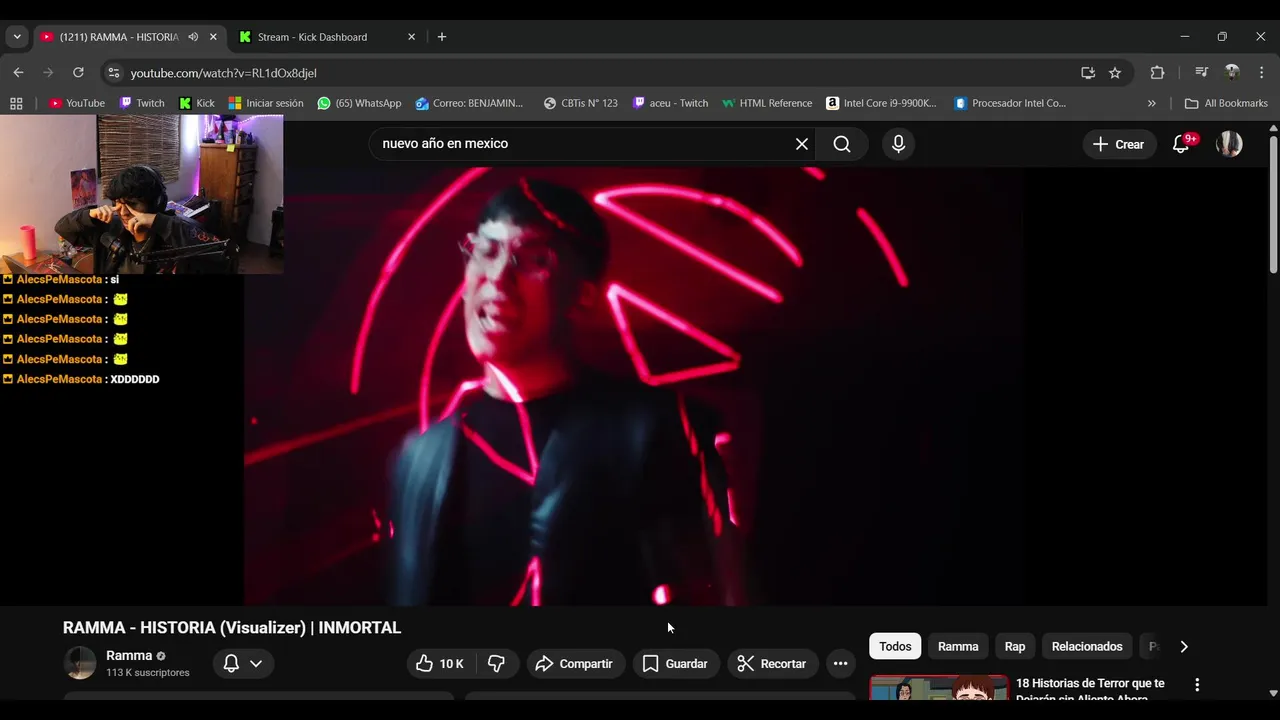Open the Twitch bookmark
This screenshot has height=720, width=1280.
[142, 103]
